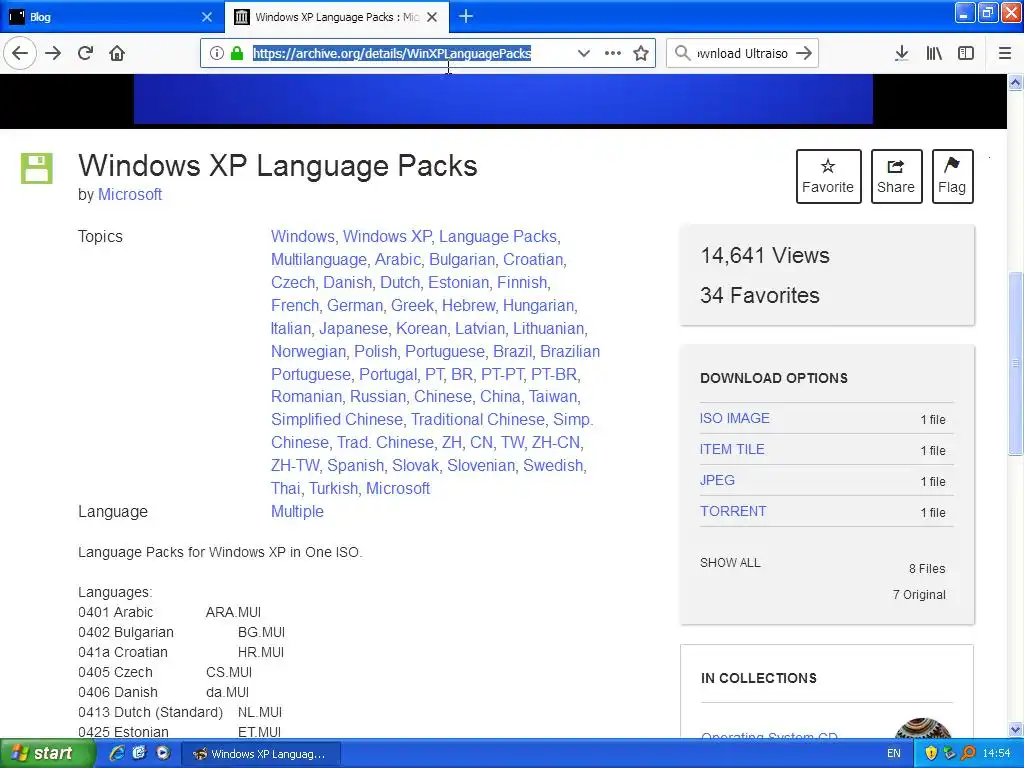Reload the current page
This screenshot has width=1024, height=768.
[86, 54]
